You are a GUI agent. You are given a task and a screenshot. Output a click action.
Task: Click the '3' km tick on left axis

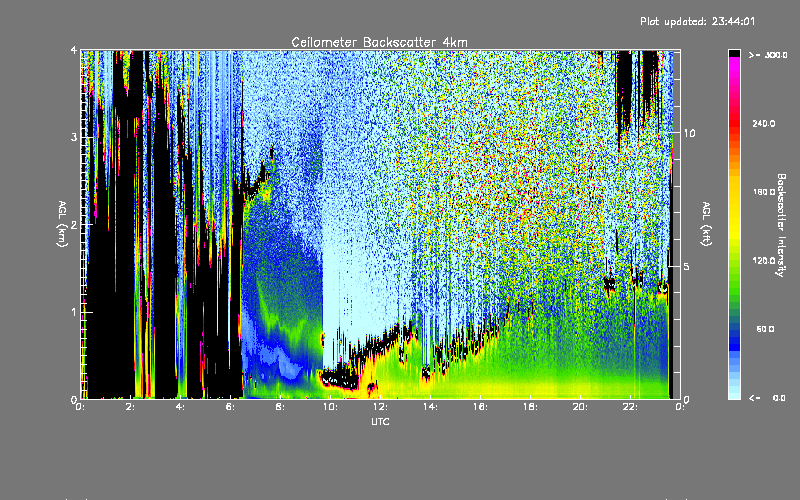(74, 138)
